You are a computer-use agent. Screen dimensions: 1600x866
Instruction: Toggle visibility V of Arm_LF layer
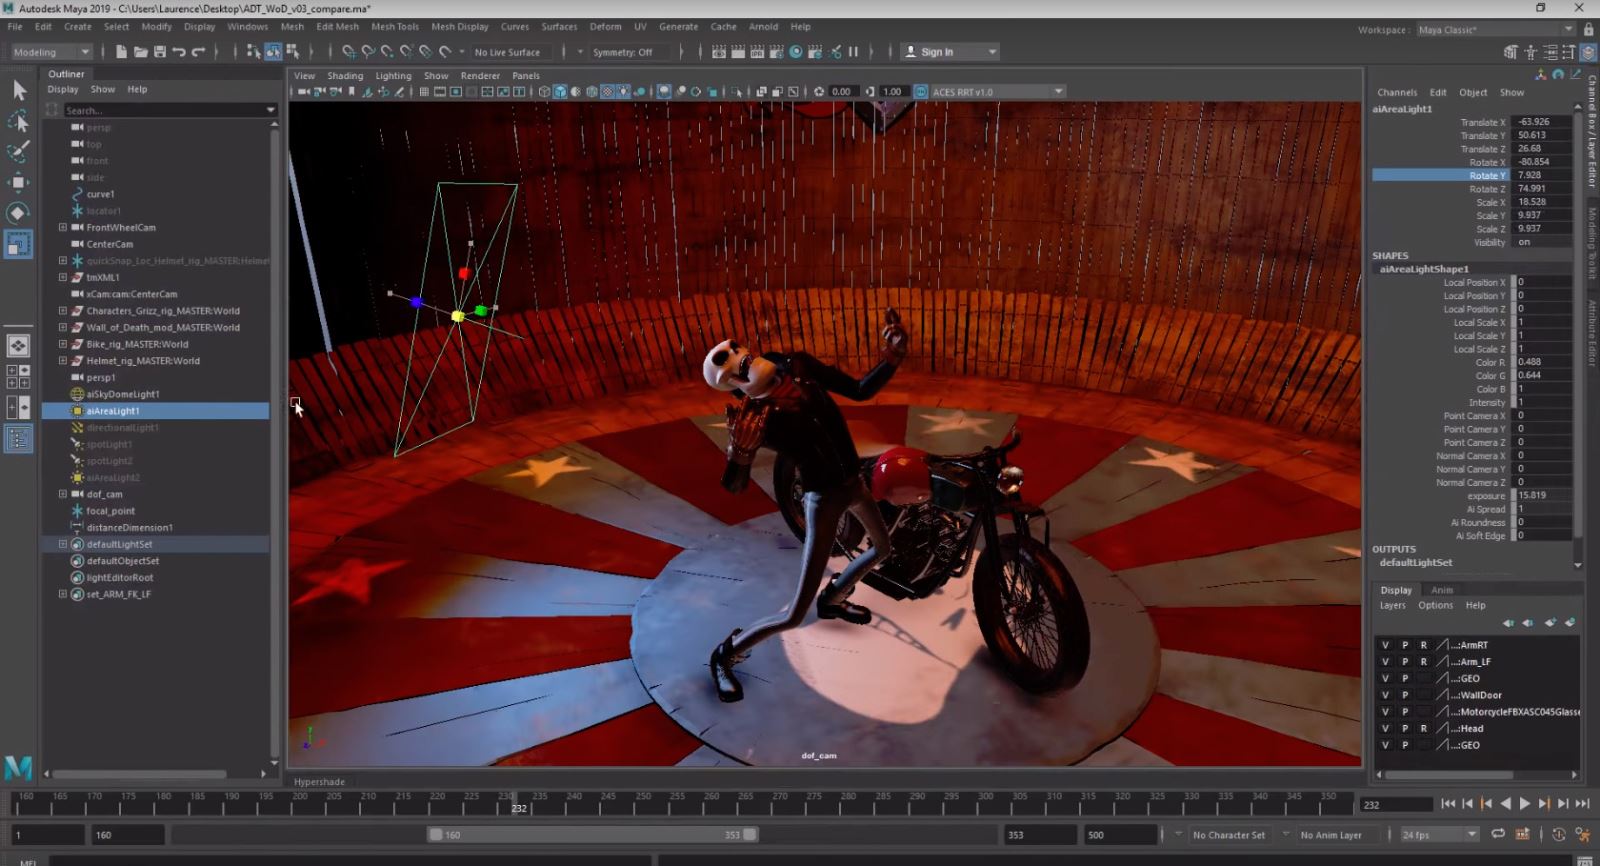tap(1385, 662)
